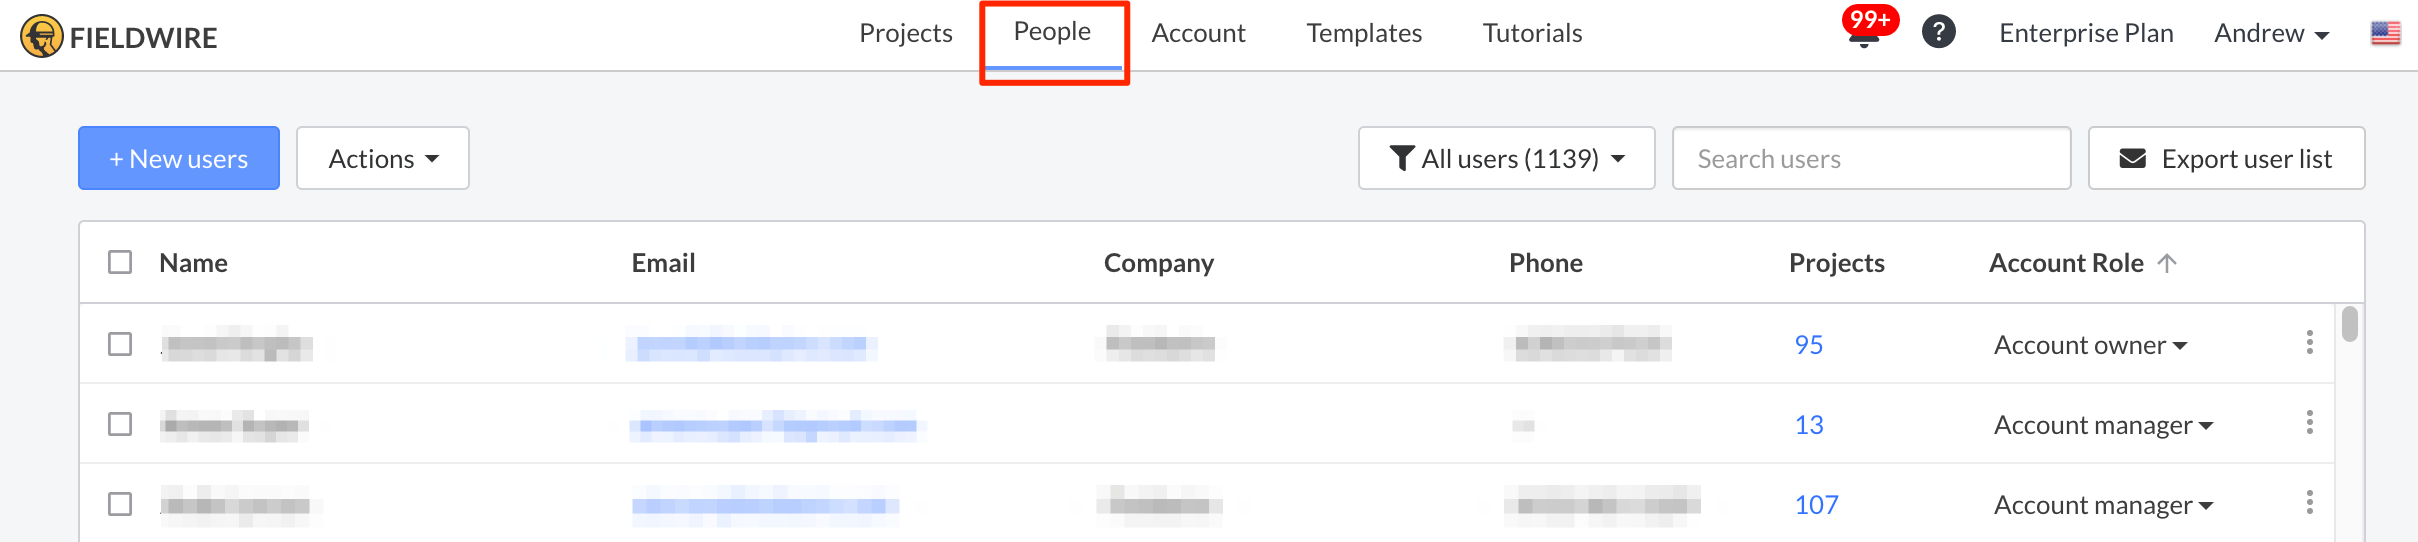The width and height of the screenshot is (2418, 542).
Task: Open three-dot menu for the 13-projects row
Action: (2309, 423)
